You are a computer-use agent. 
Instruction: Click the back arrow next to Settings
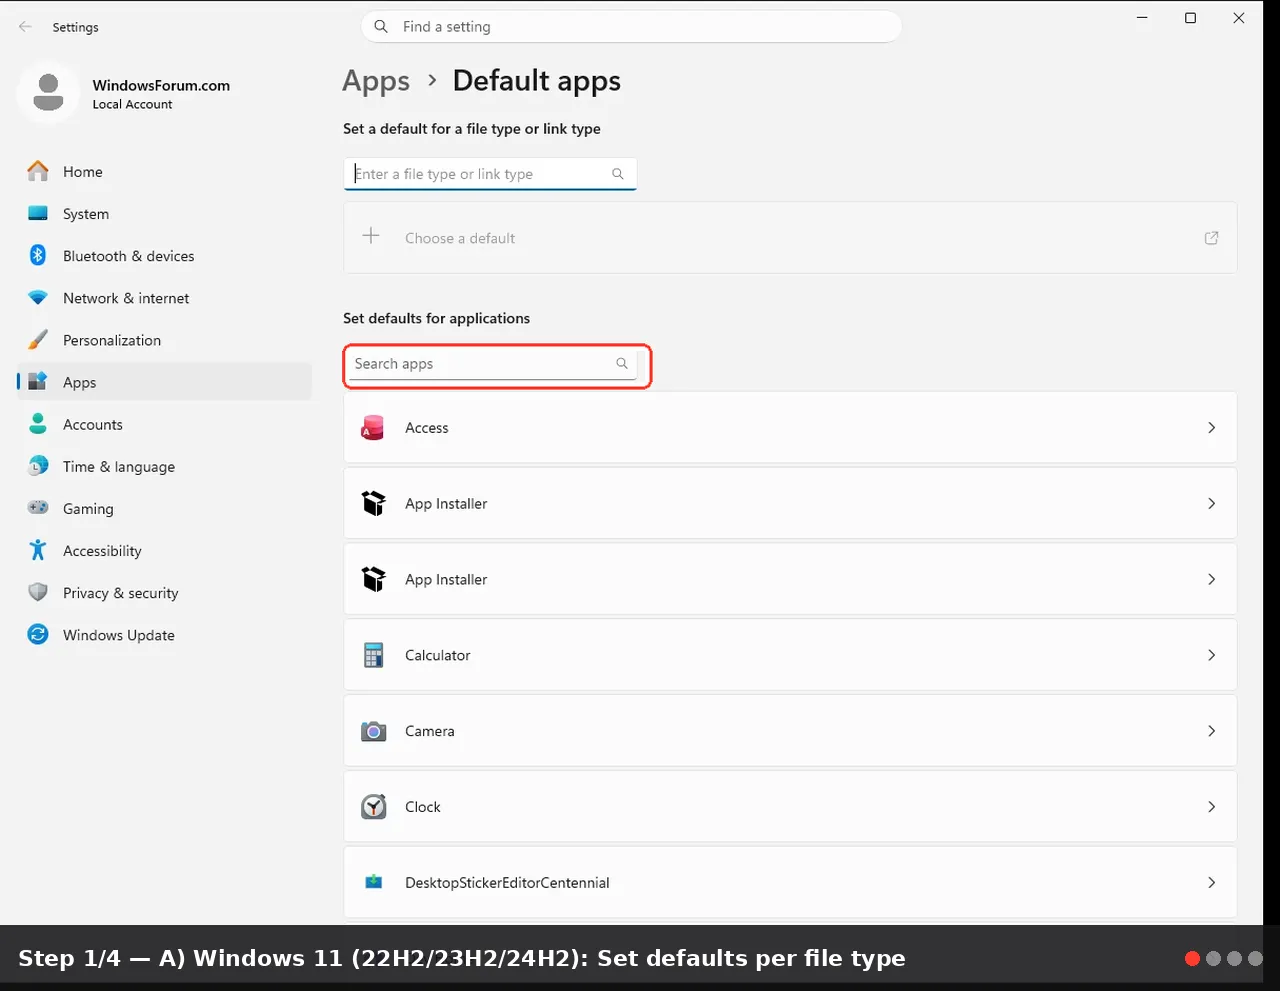[25, 27]
